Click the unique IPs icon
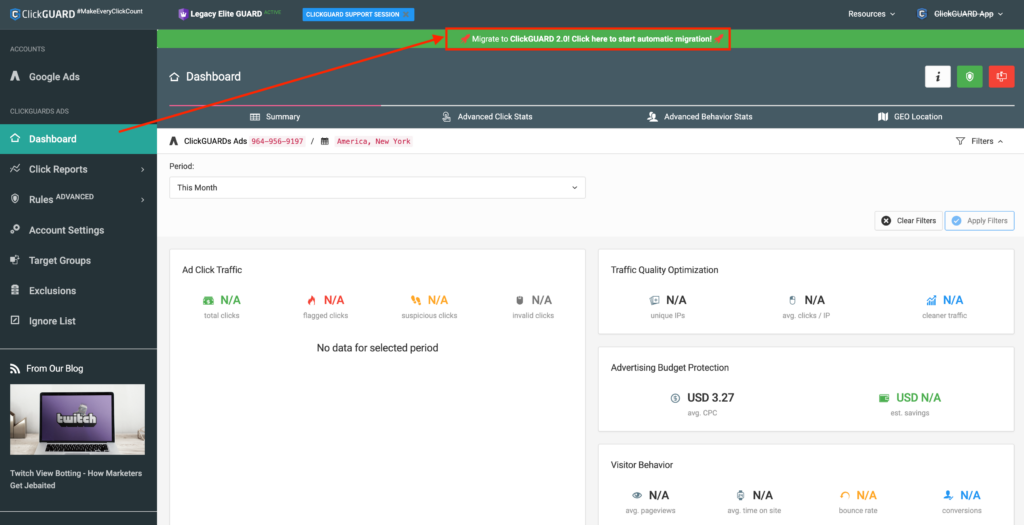Viewport: 1024px width, 525px height. (654, 300)
